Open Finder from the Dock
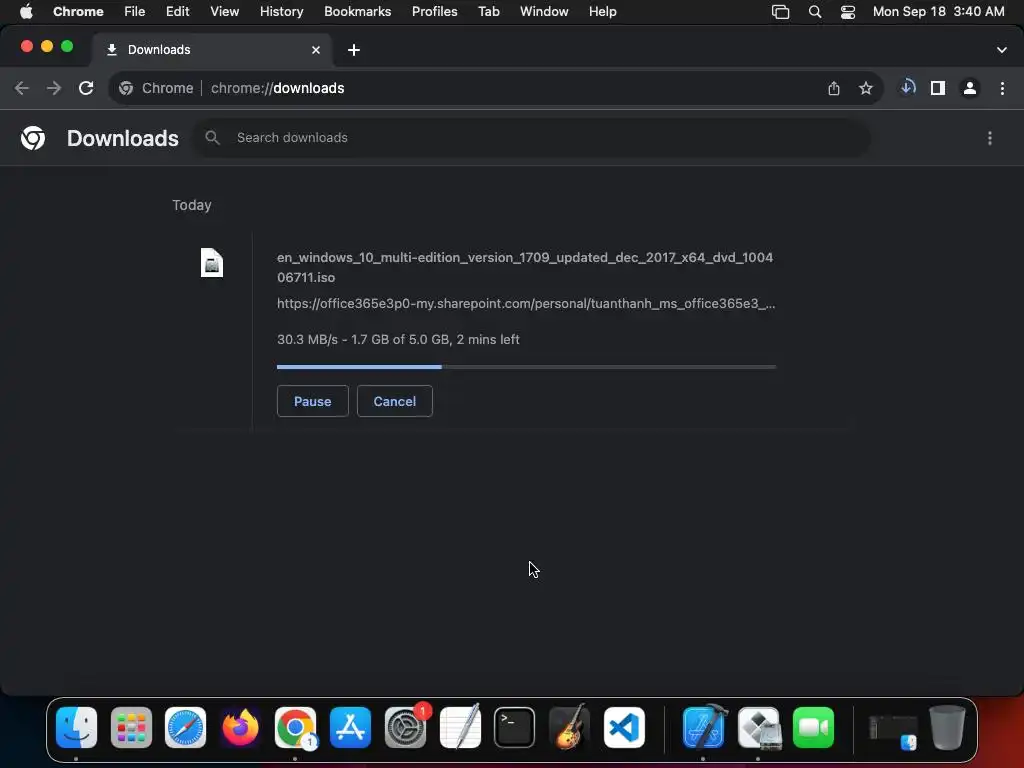The width and height of the screenshot is (1024, 768). 76,727
